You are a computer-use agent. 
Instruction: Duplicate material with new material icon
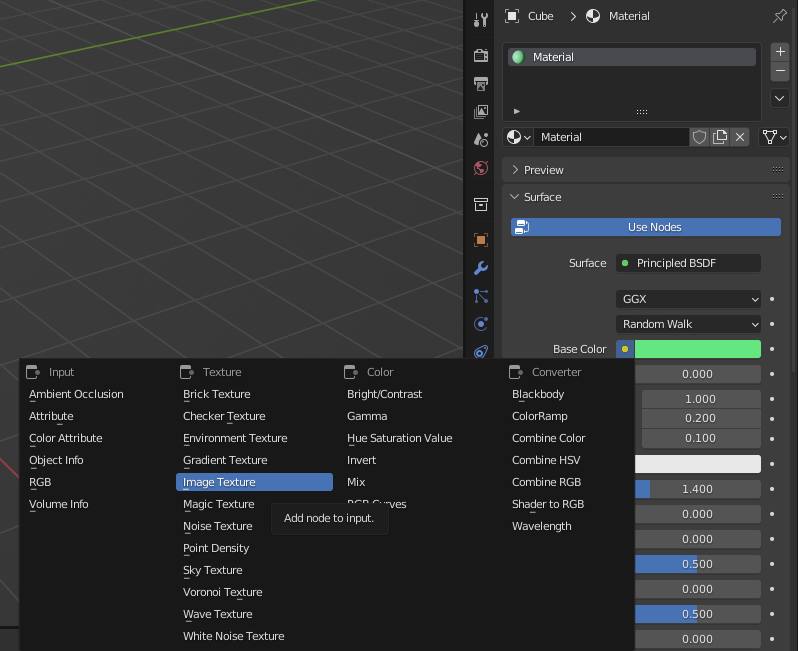coord(720,137)
